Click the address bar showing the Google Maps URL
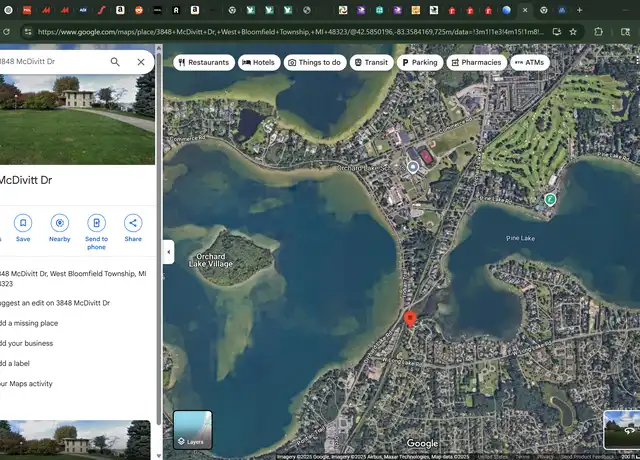The image size is (640, 460). pos(290,31)
